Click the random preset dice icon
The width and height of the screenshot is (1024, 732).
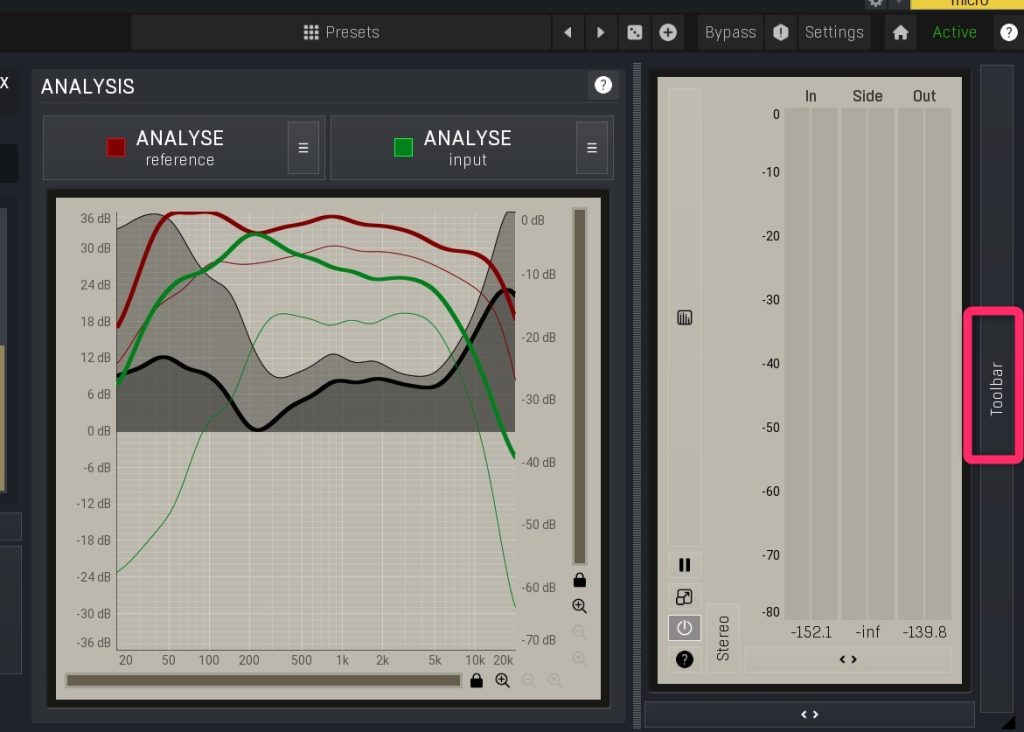(x=635, y=32)
